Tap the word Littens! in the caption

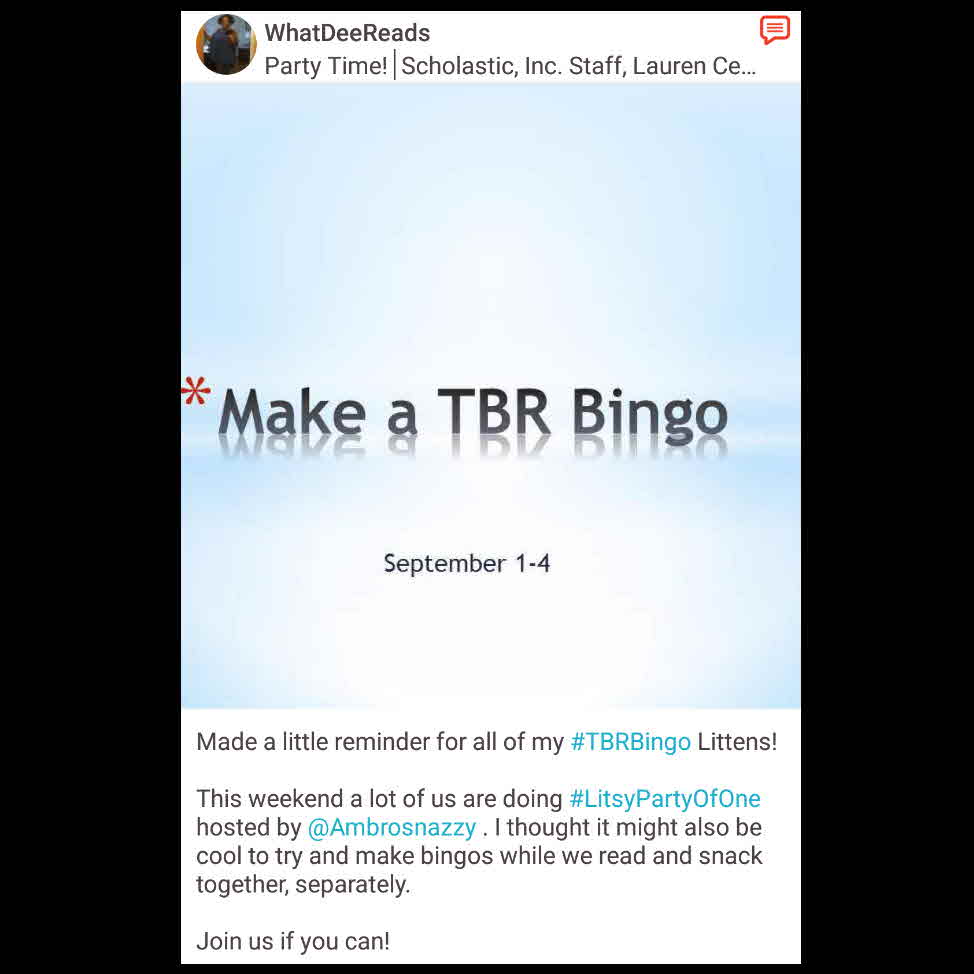pyautogui.click(x=737, y=742)
